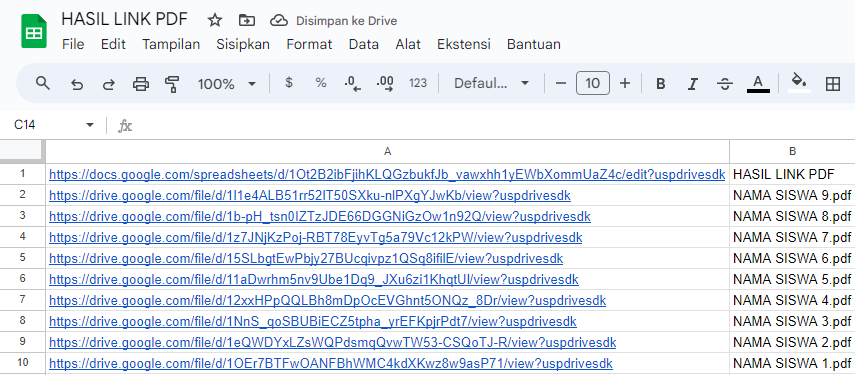Open the Format menu
855x375 pixels.
point(309,44)
